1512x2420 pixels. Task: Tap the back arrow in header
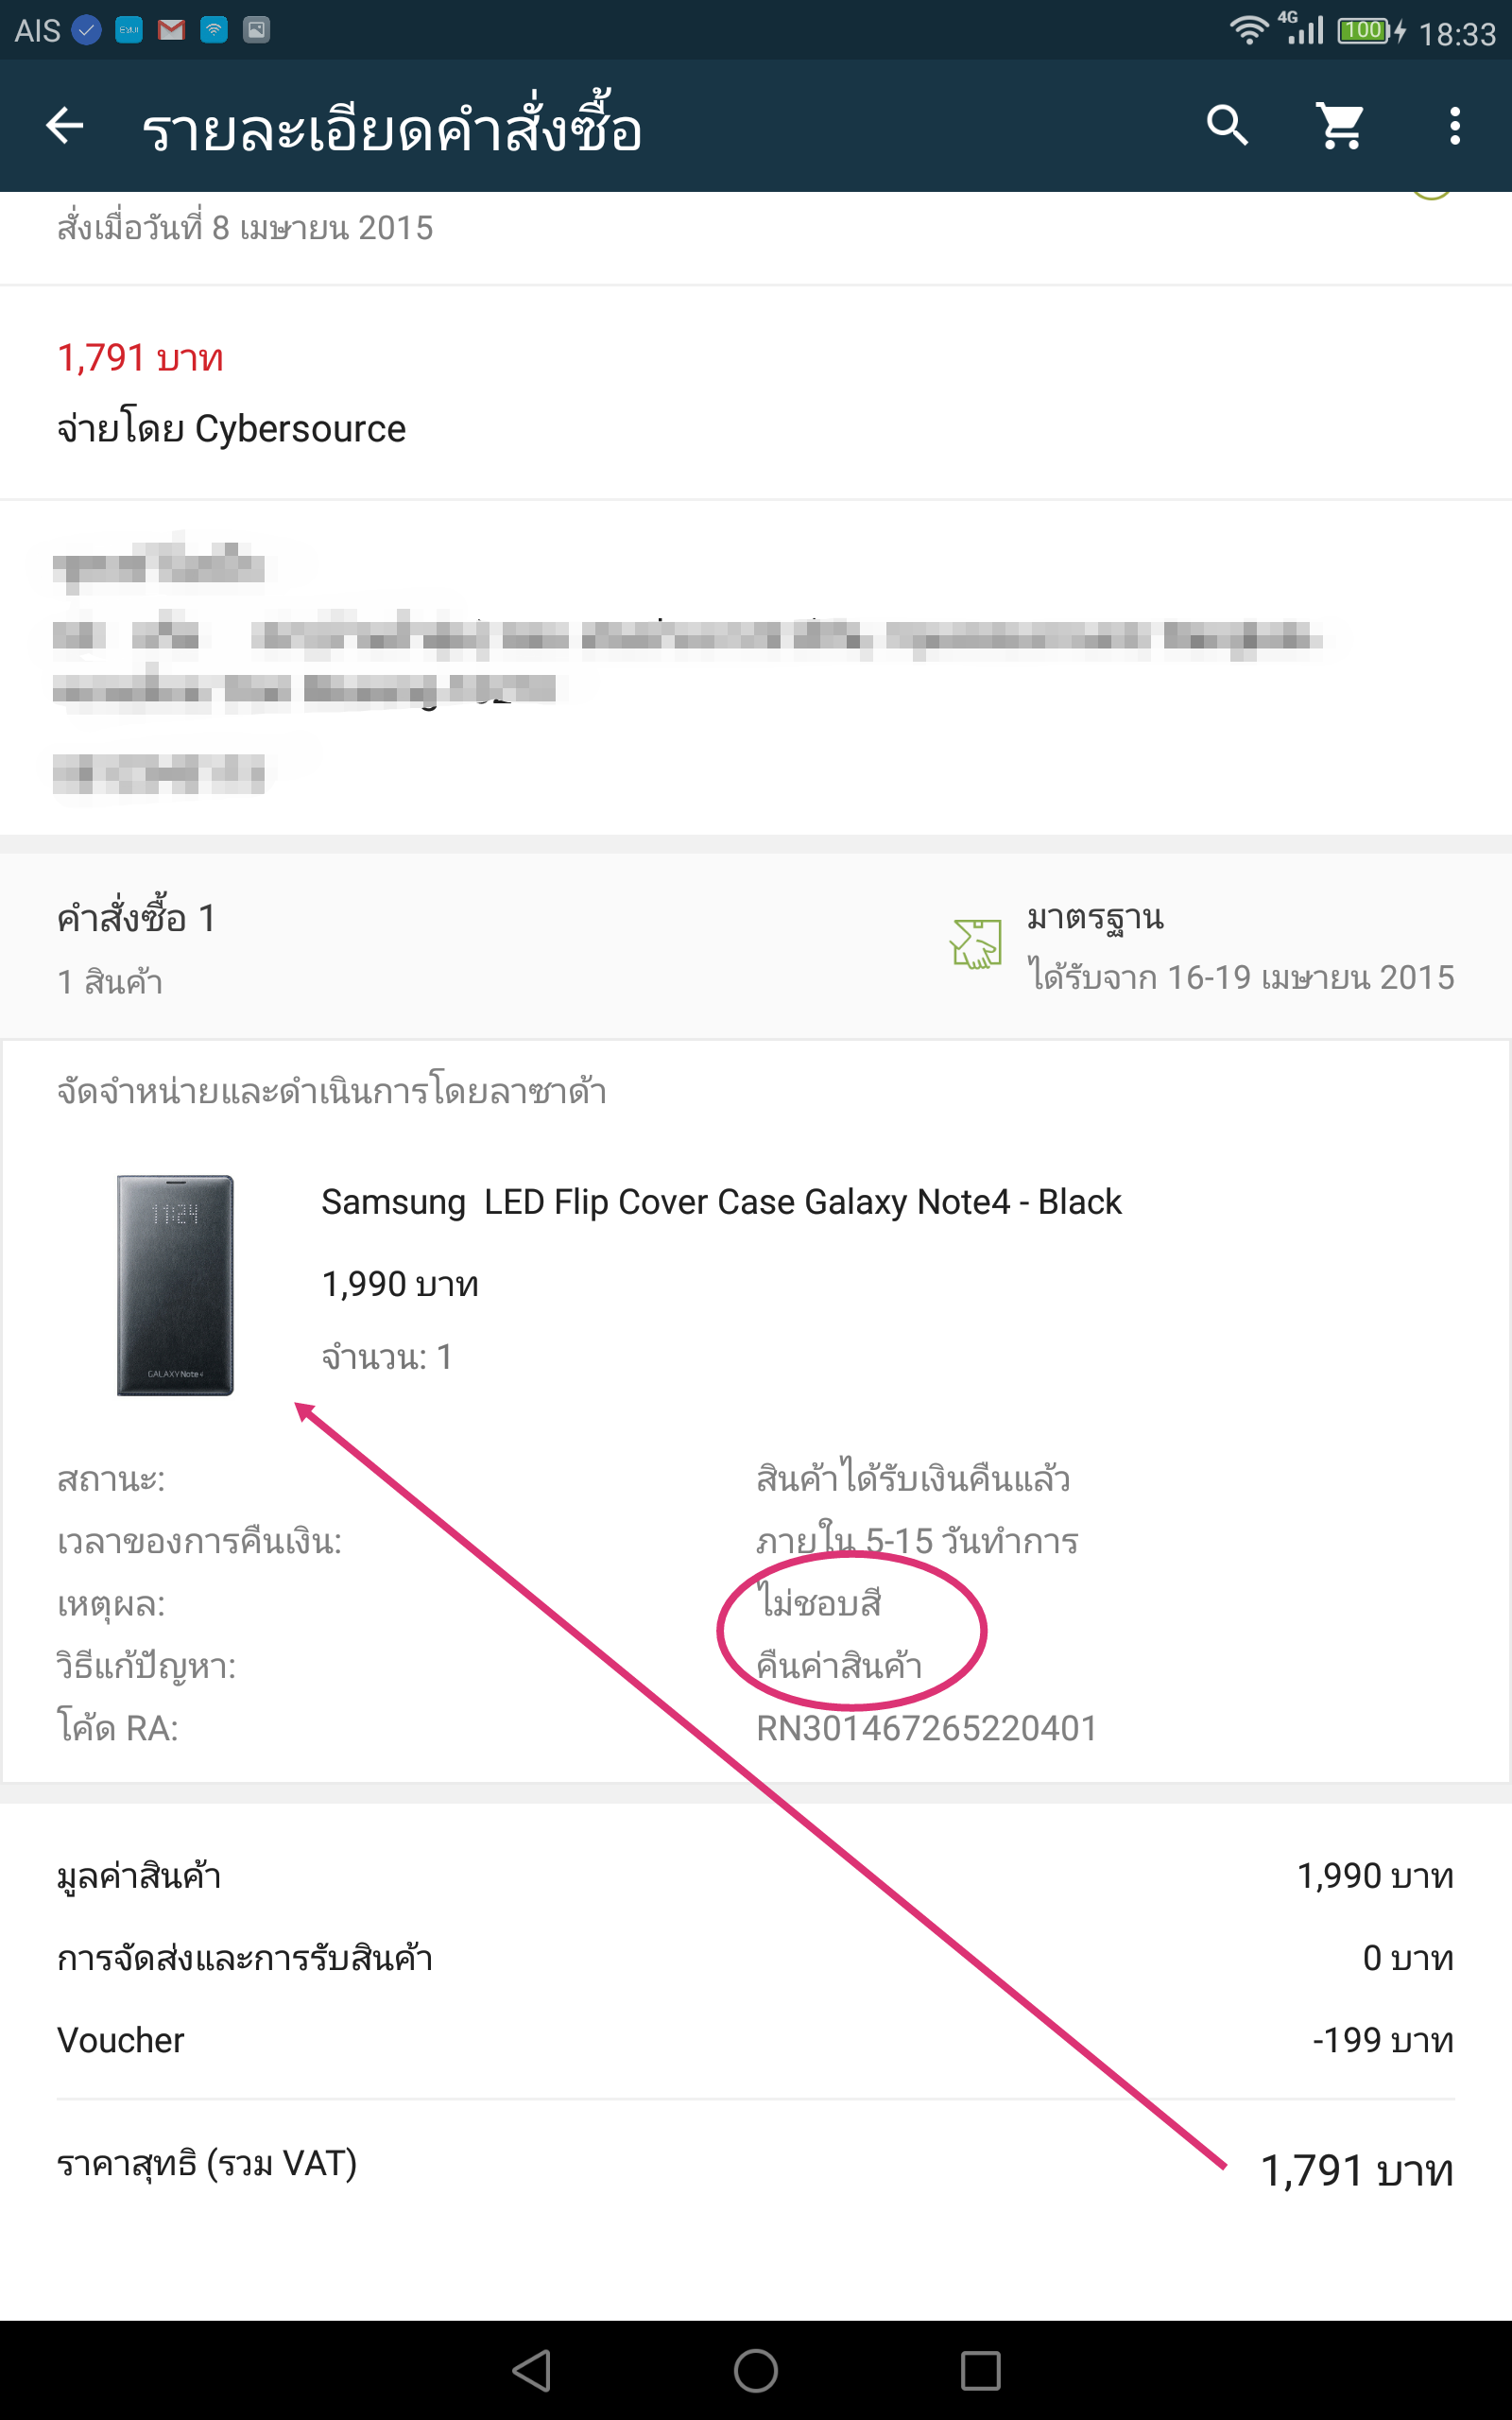tap(65, 126)
